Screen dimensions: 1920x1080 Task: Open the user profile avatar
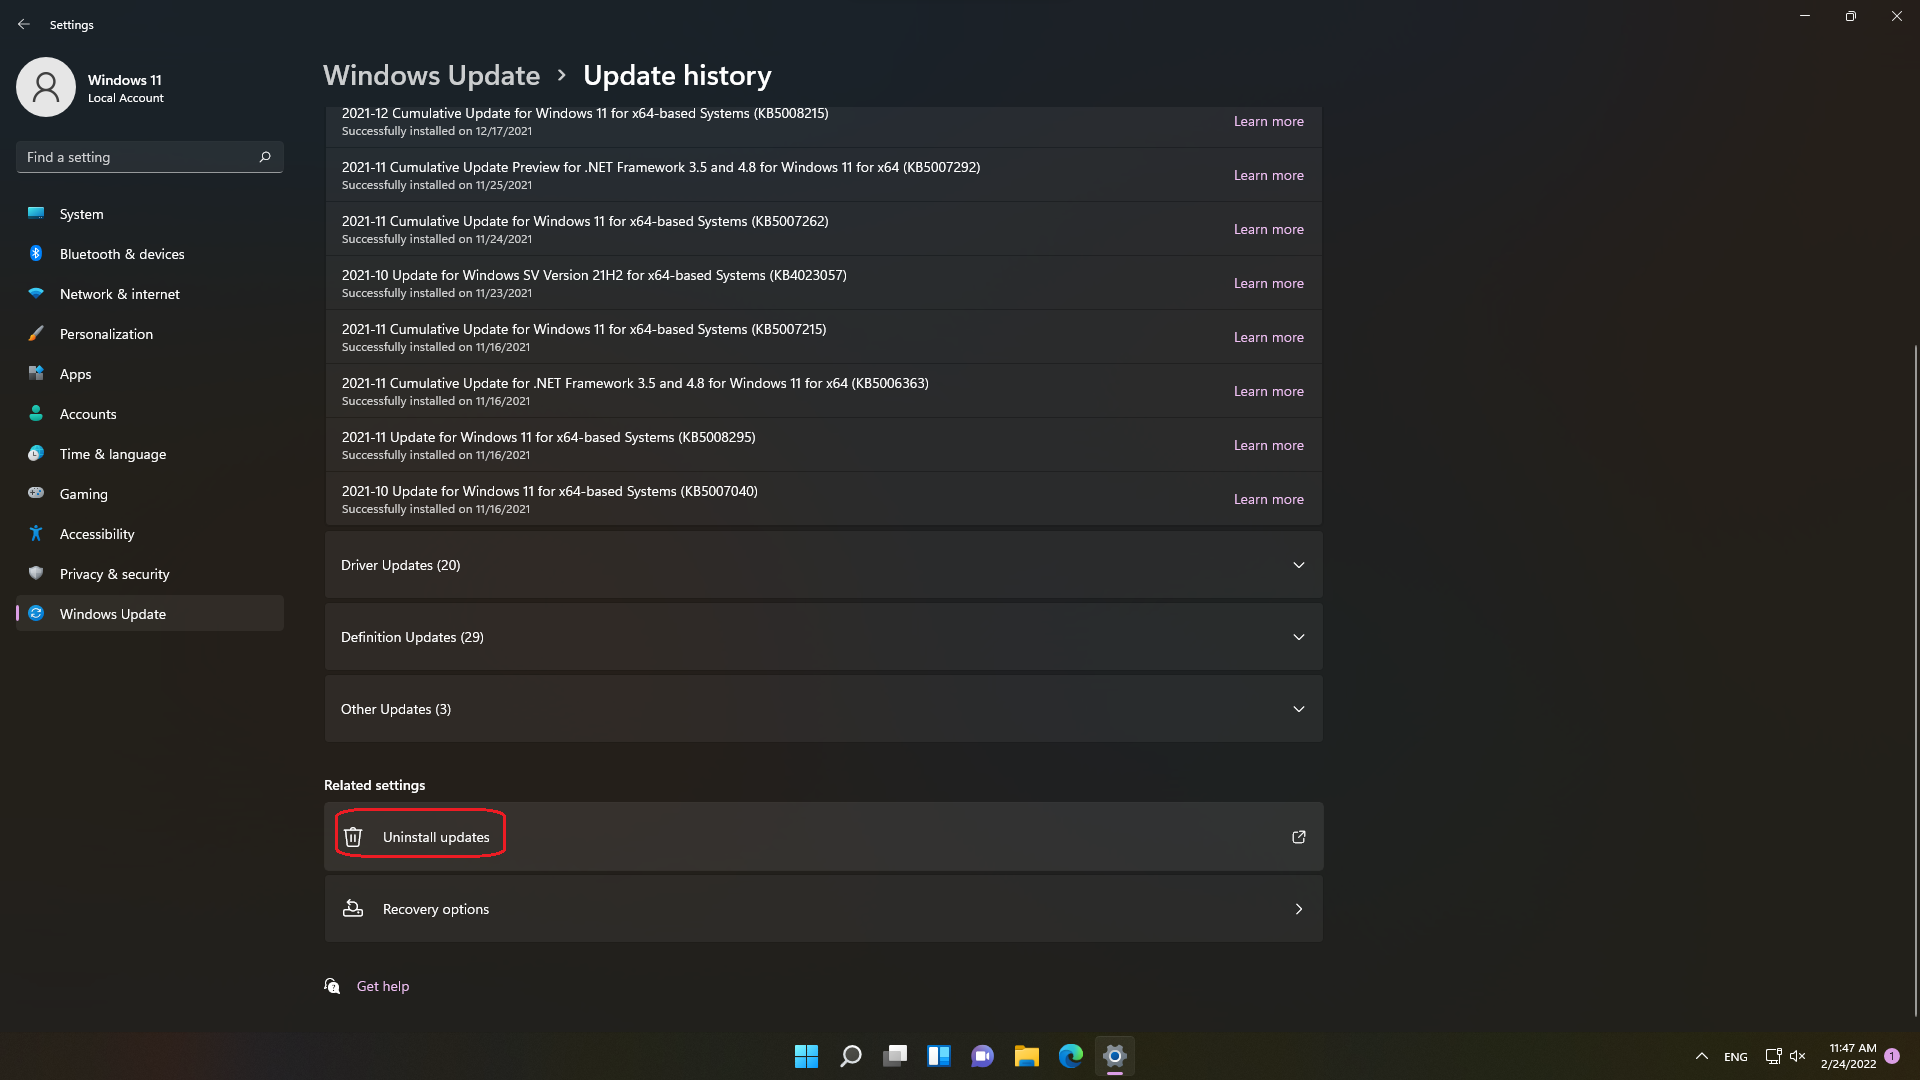[46, 87]
